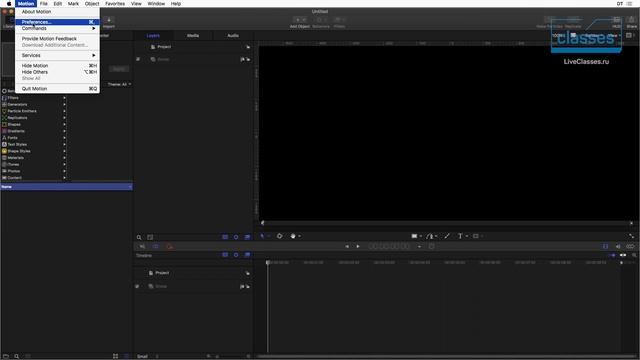Toggle audio mute speaker icon
Screen dimensions: 640x360
pyautogui.click(x=618, y=247)
